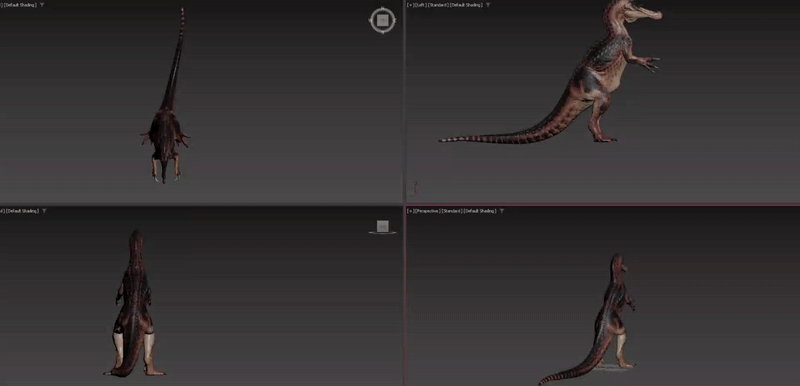Click the axis tripod icon in Left viewport
Screen dimensions: 800x386
point(414,190)
